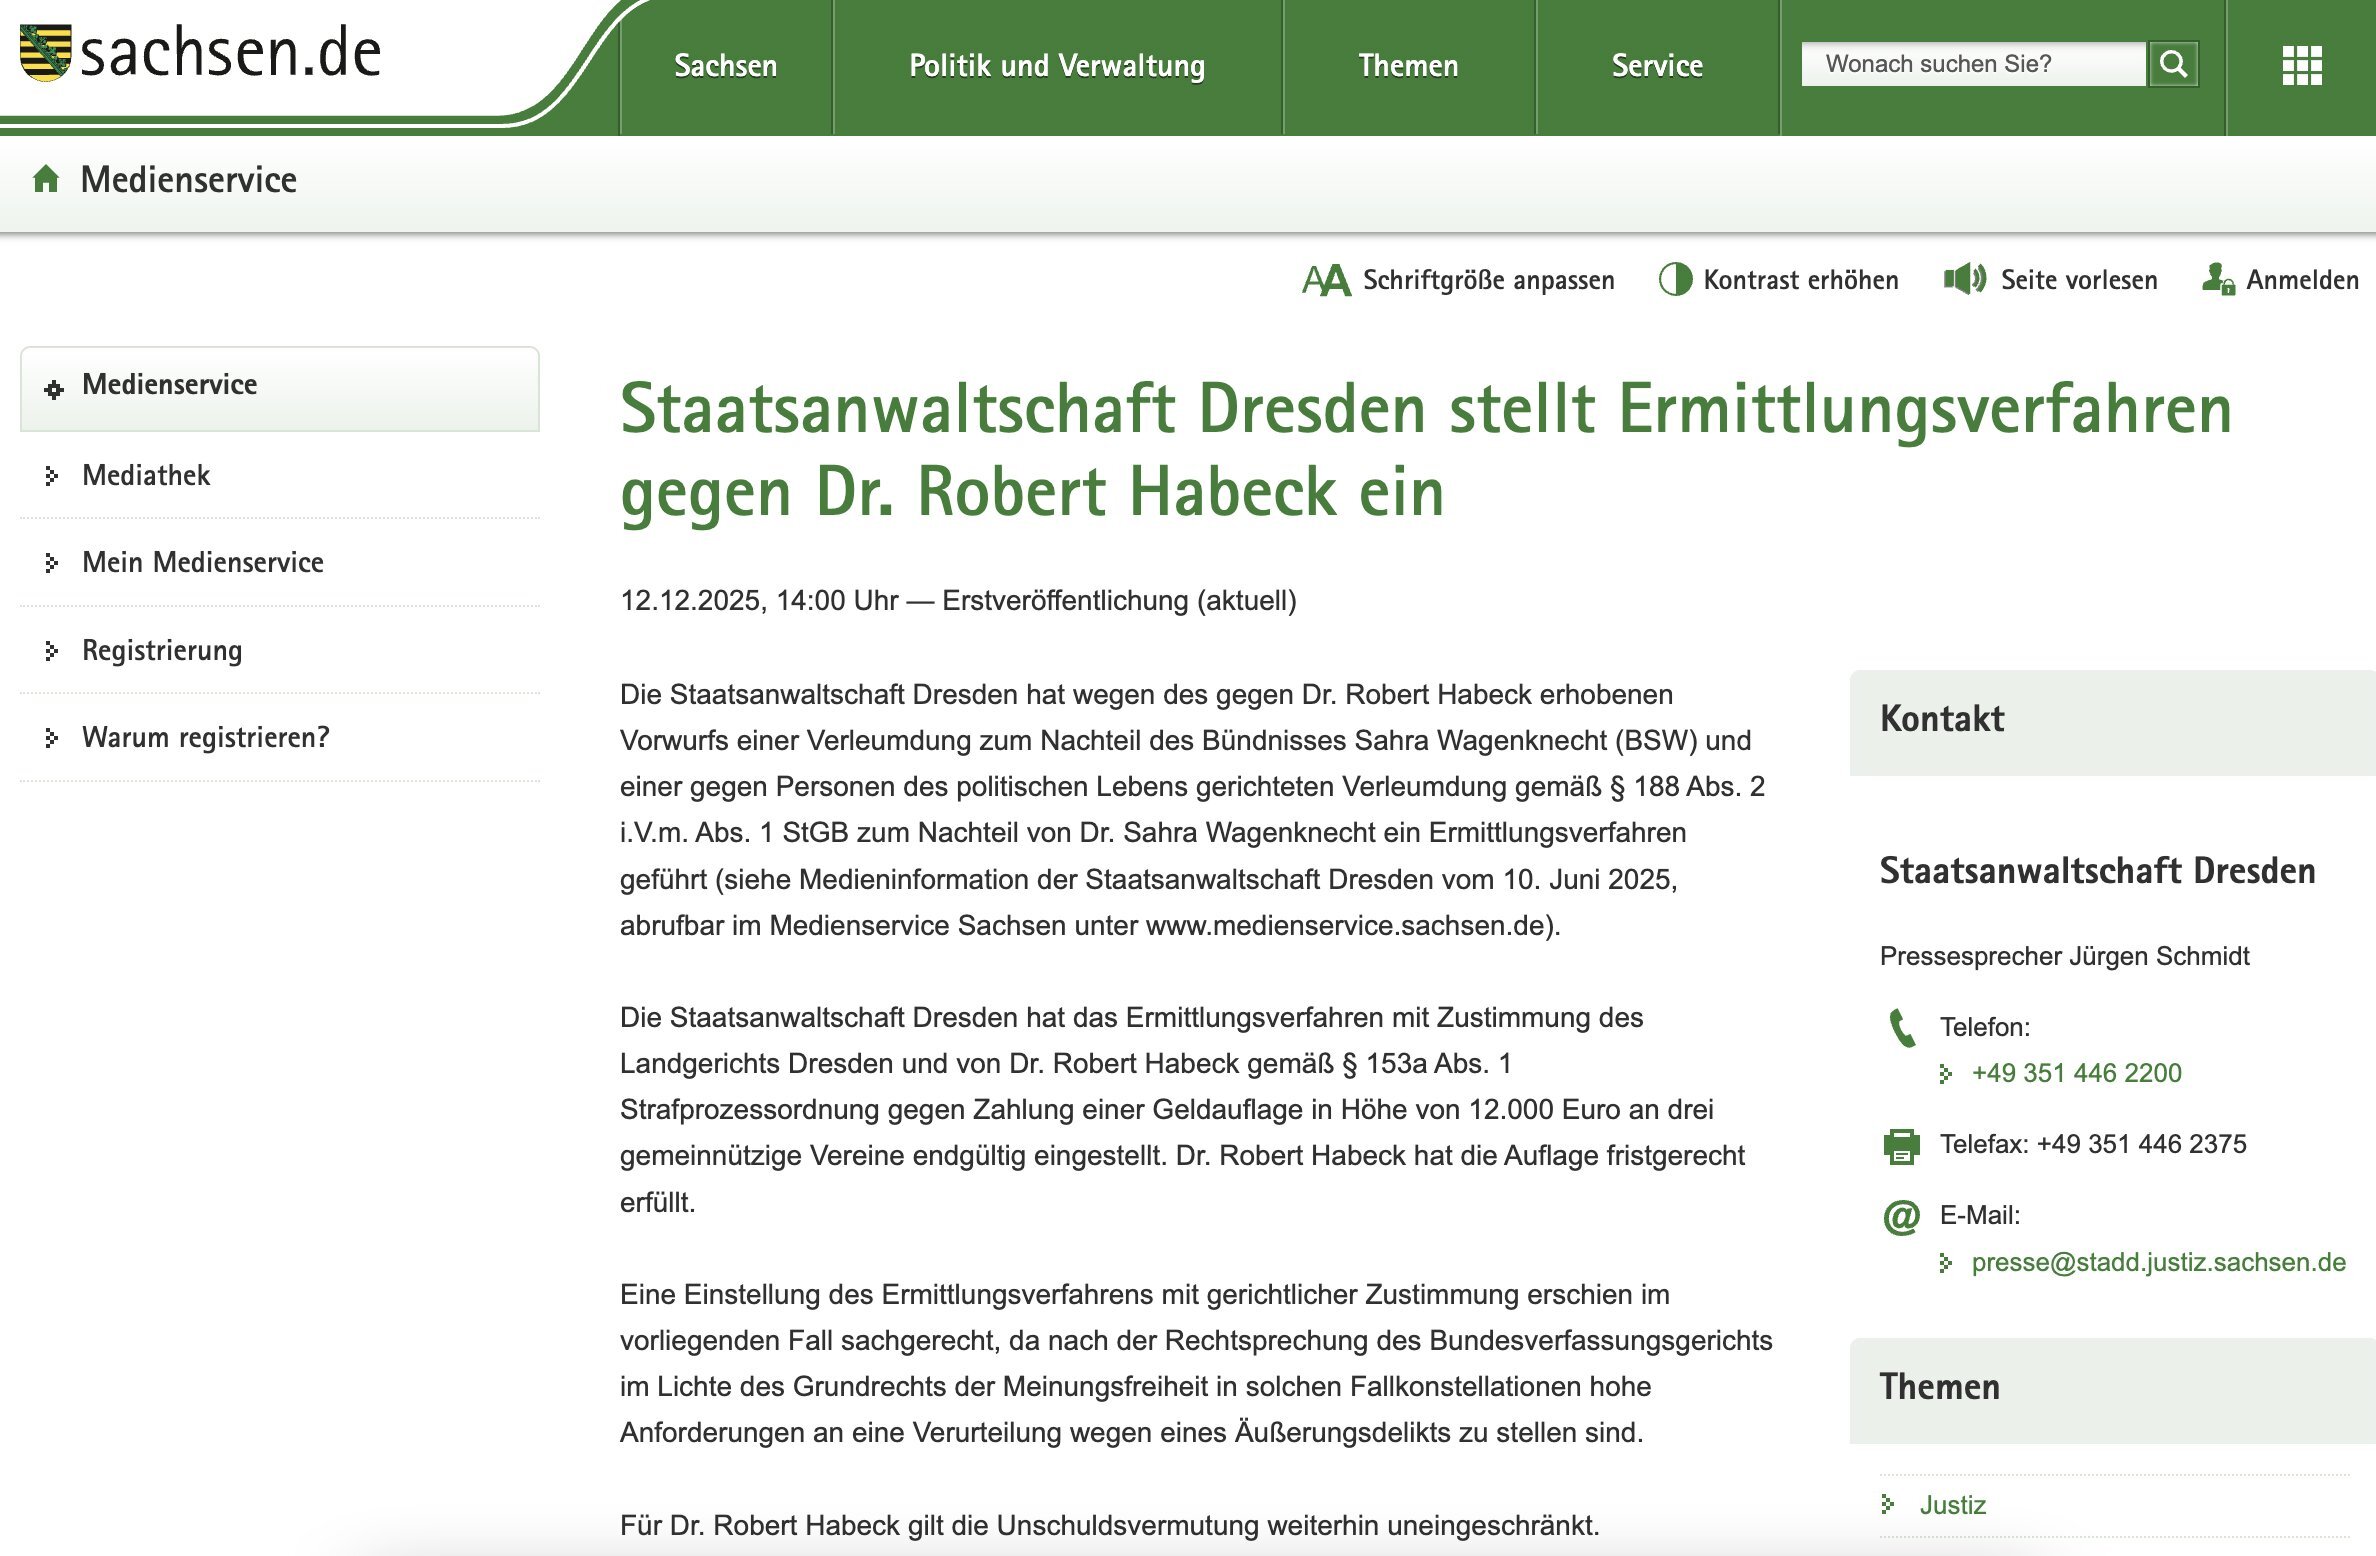The image size is (2376, 1556).
Task: Click the speaker icon for Seite vorlesen
Action: (x=1964, y=279)
